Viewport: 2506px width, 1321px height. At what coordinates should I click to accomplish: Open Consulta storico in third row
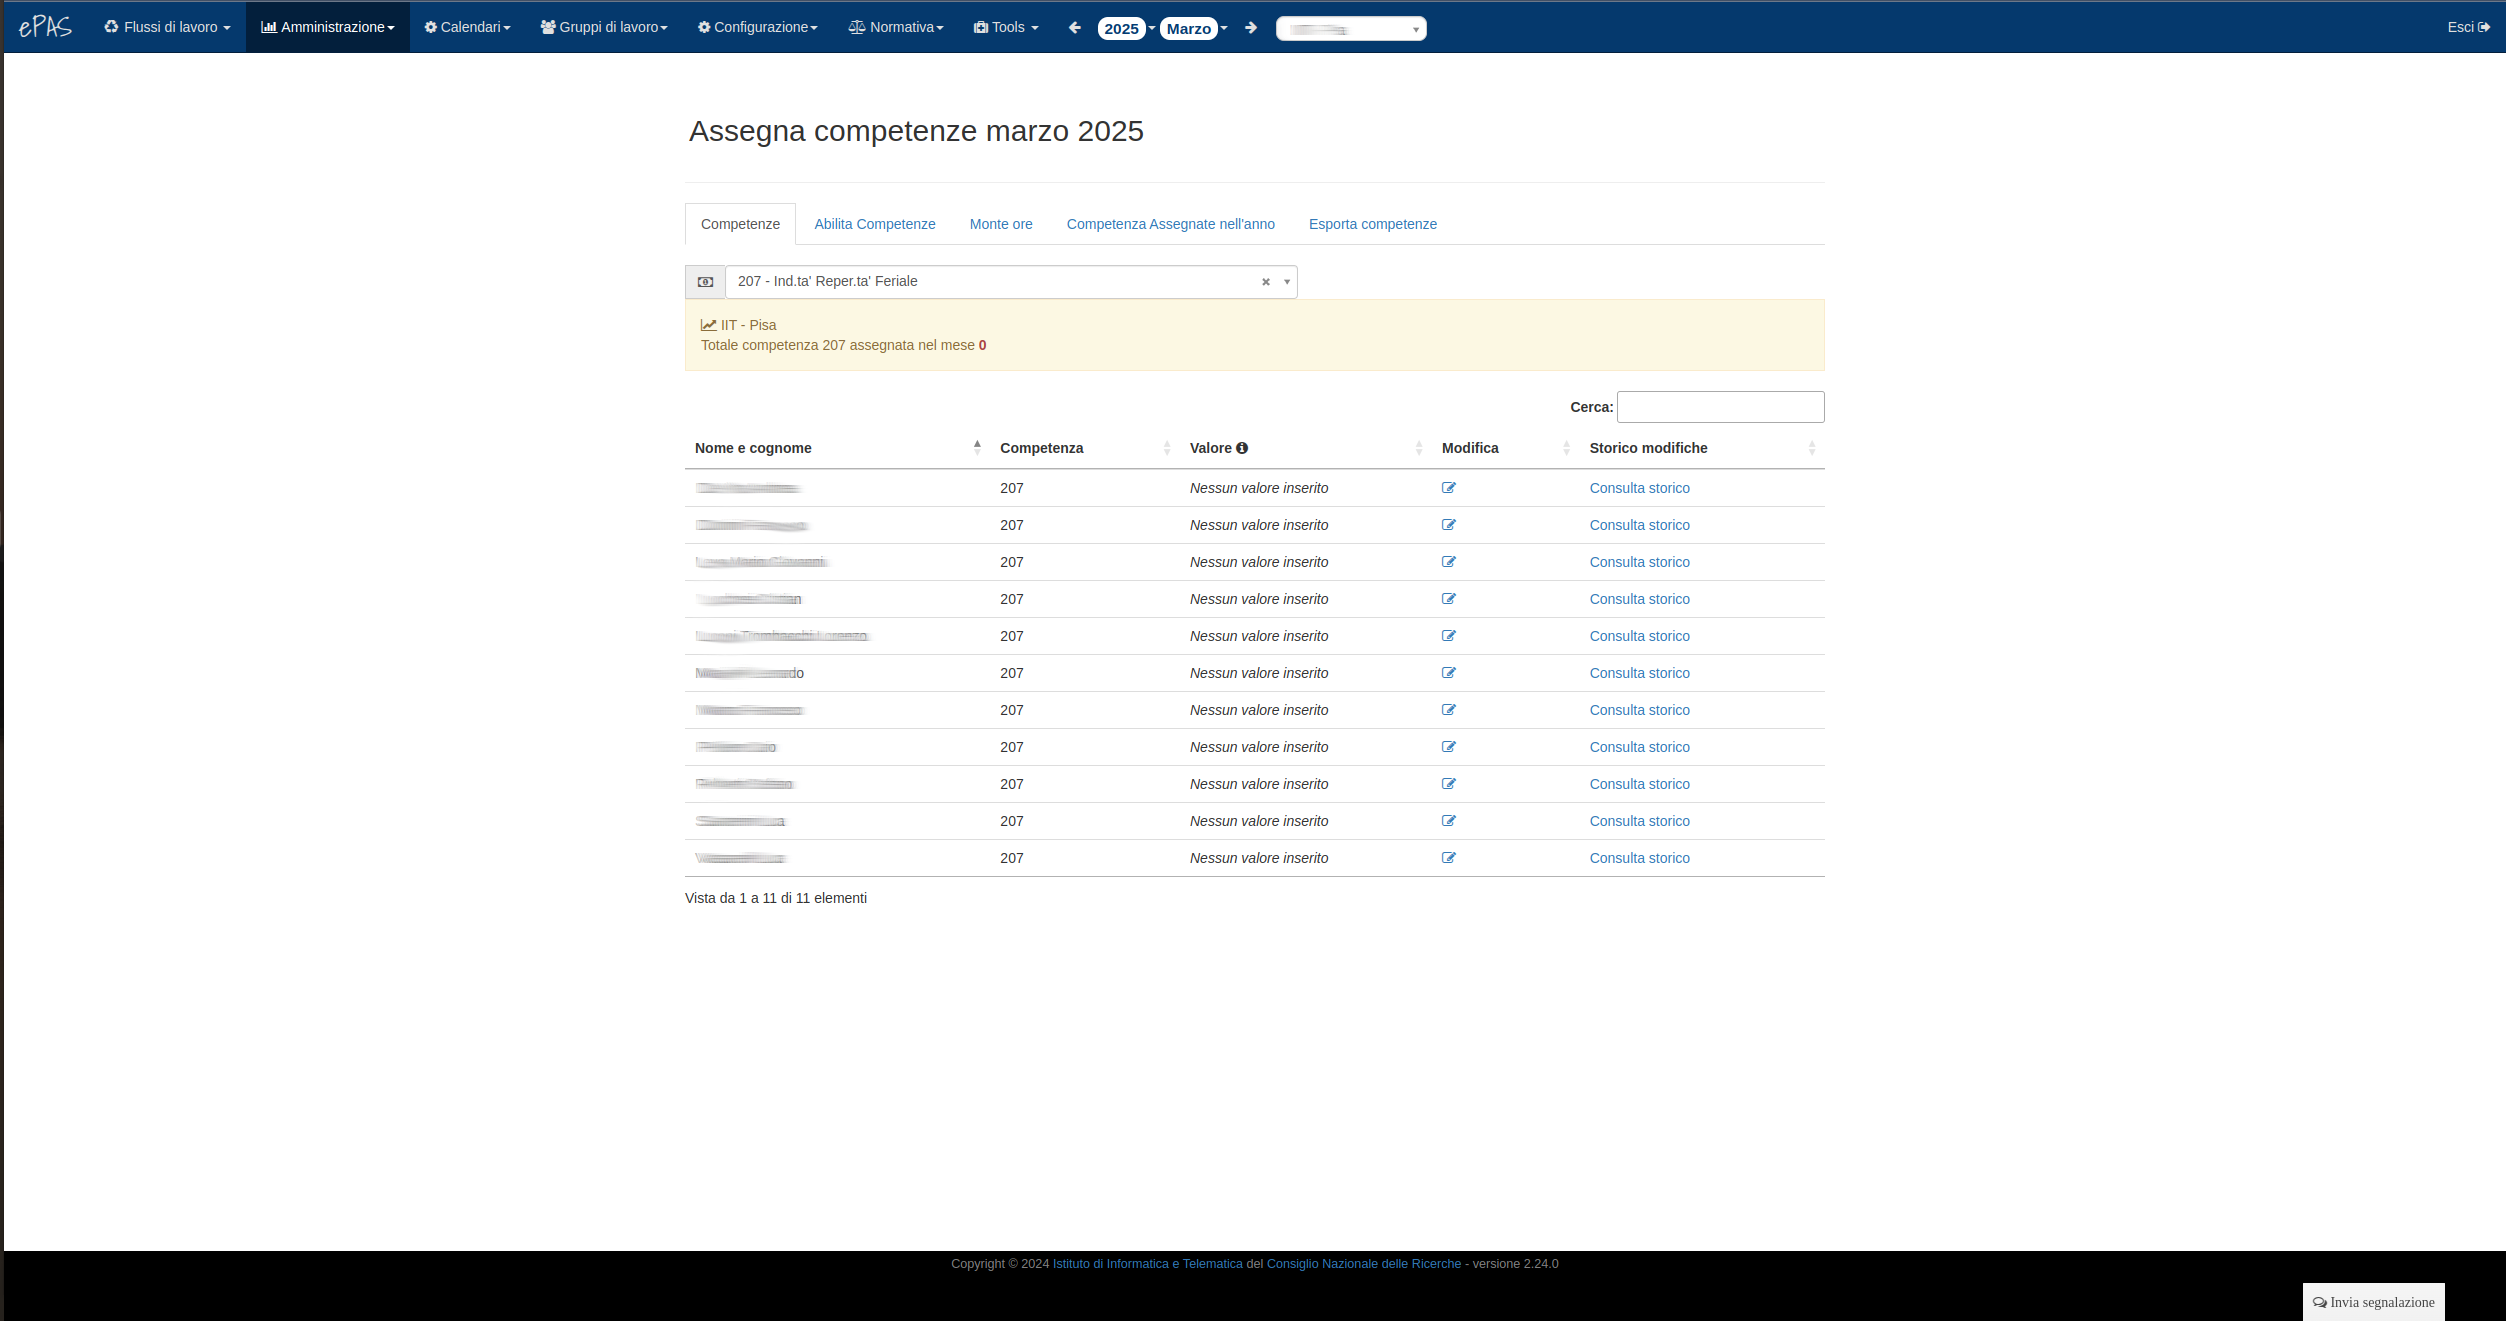1639,562
